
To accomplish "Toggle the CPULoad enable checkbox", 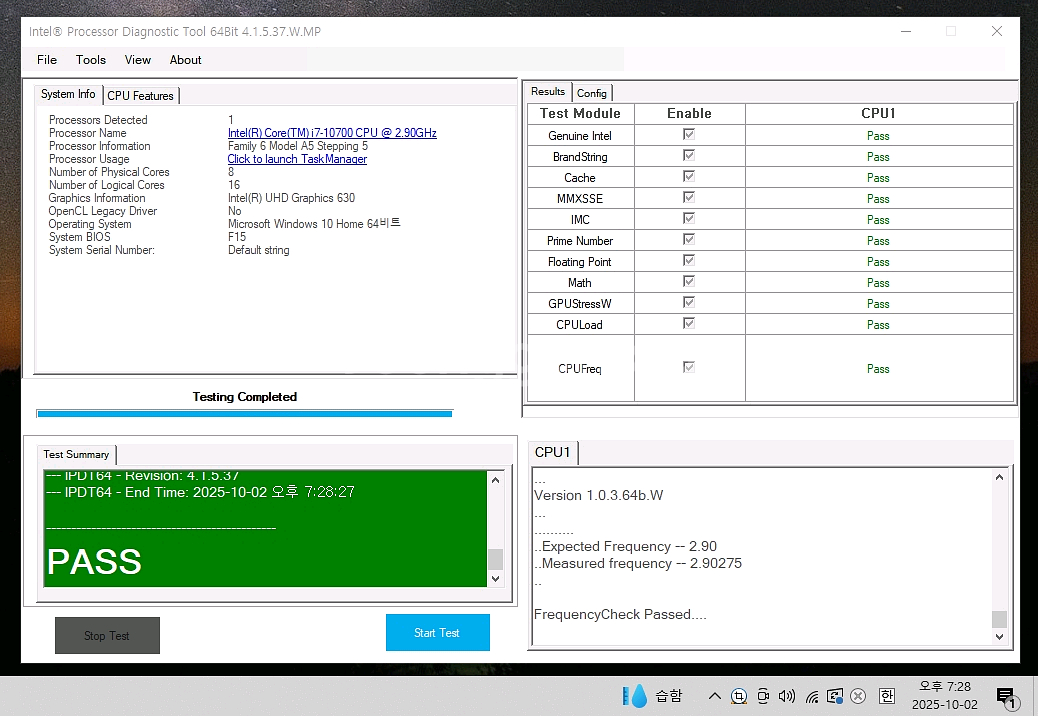I will [x=689, y=324].
